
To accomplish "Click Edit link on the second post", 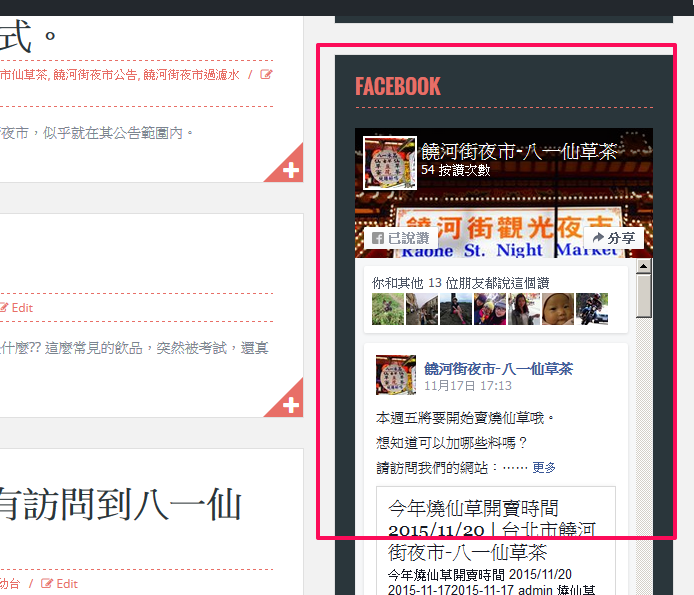I will pyautogui.click(x=22, y=308).
